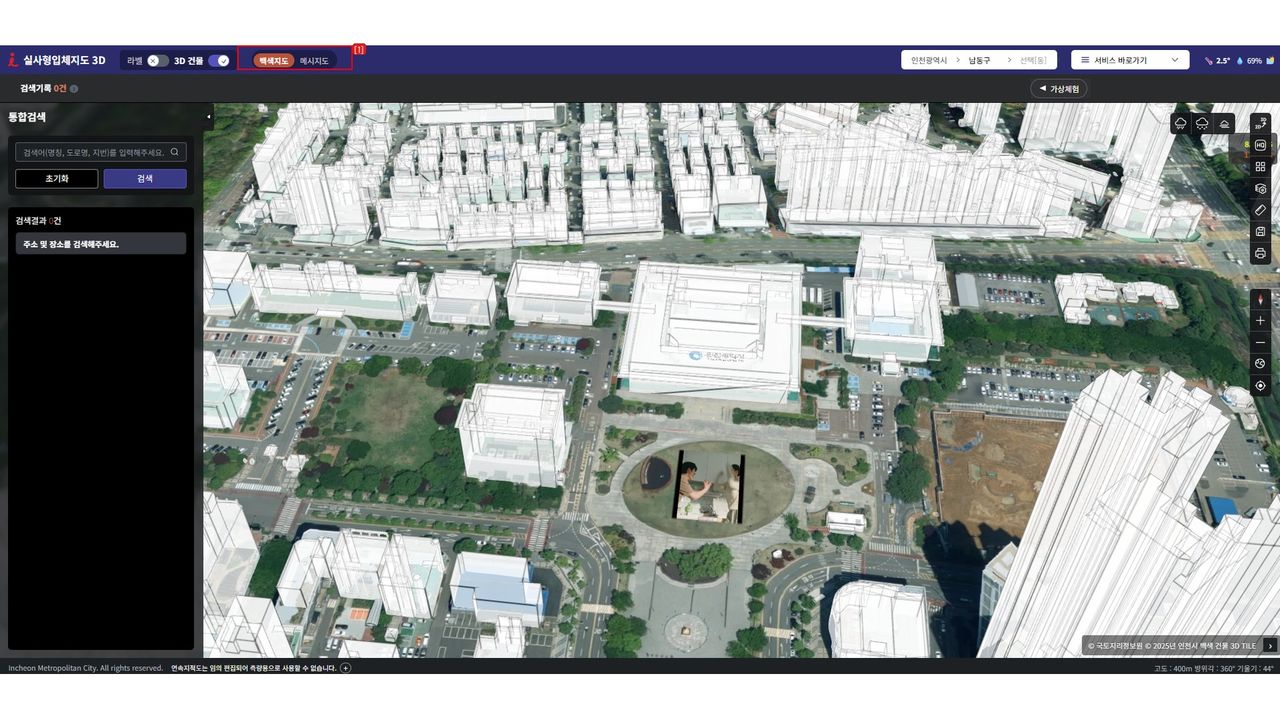The height and width of the screenshot is (720, 1280).
Task: Zoom out with the minus icon
Action: point(1260,343)
